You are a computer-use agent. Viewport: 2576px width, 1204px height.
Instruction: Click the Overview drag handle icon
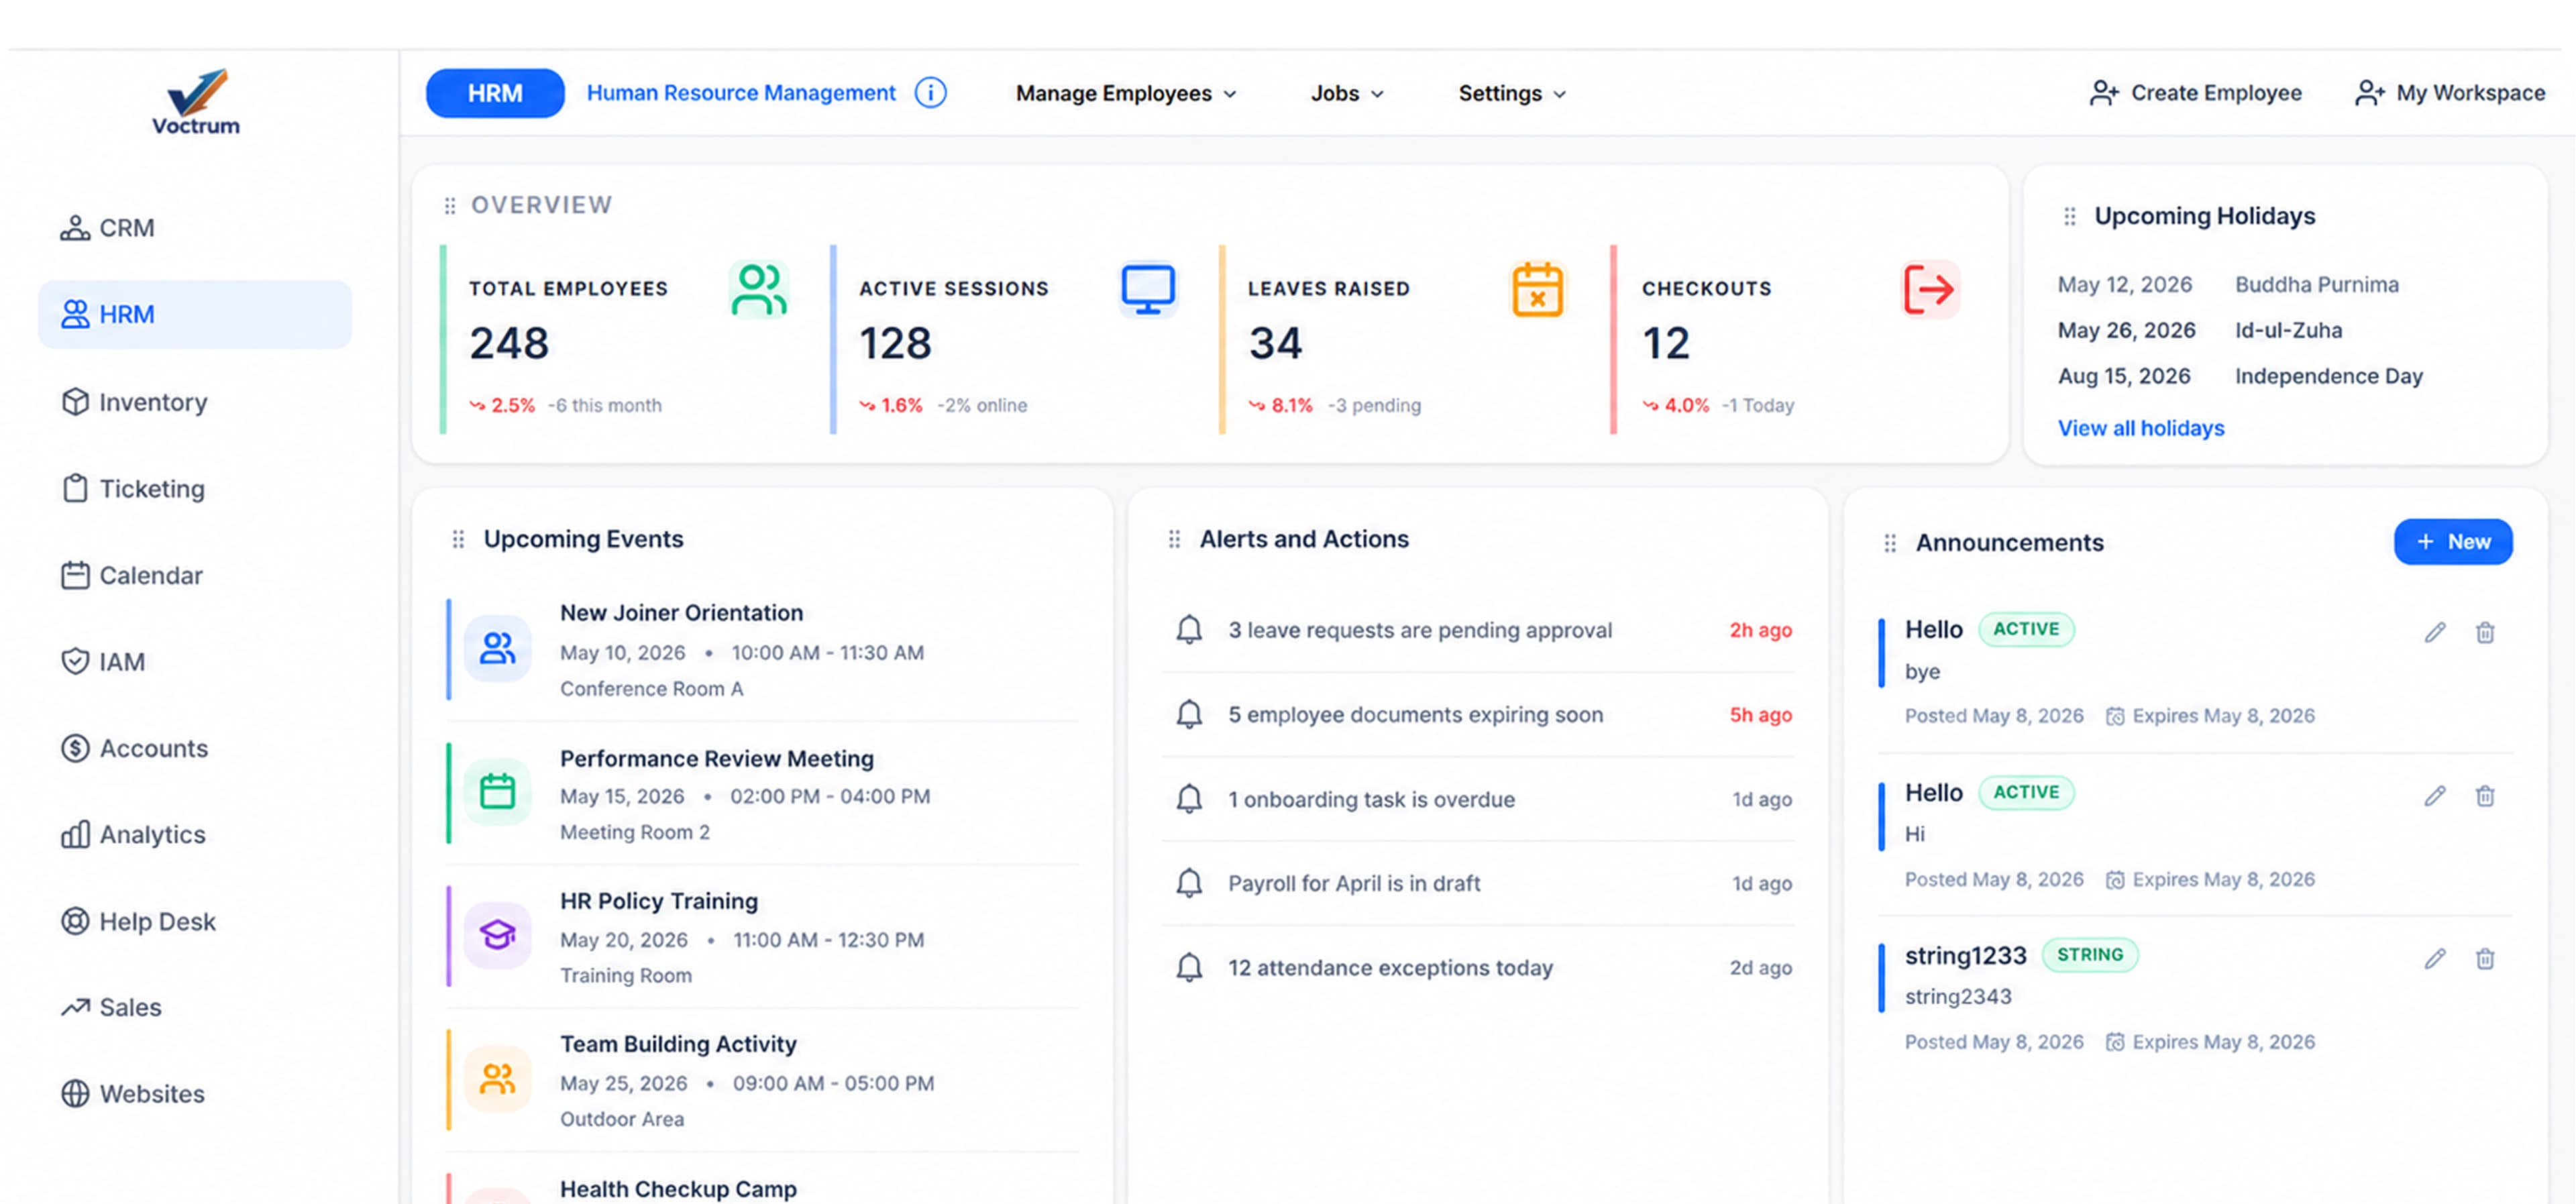click(x=450, y=205)
